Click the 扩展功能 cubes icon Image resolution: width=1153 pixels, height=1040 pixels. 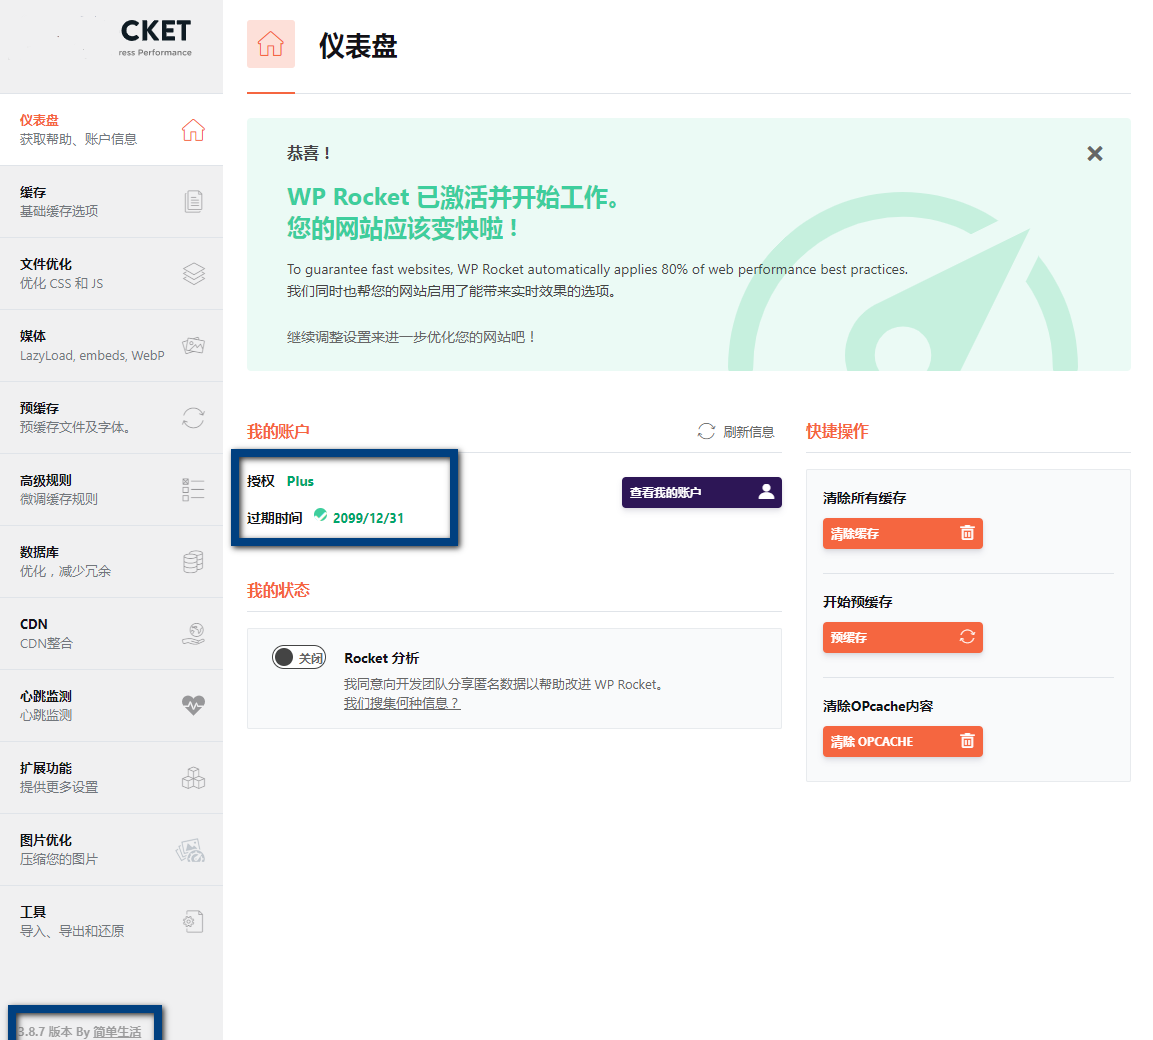[193, 778]
